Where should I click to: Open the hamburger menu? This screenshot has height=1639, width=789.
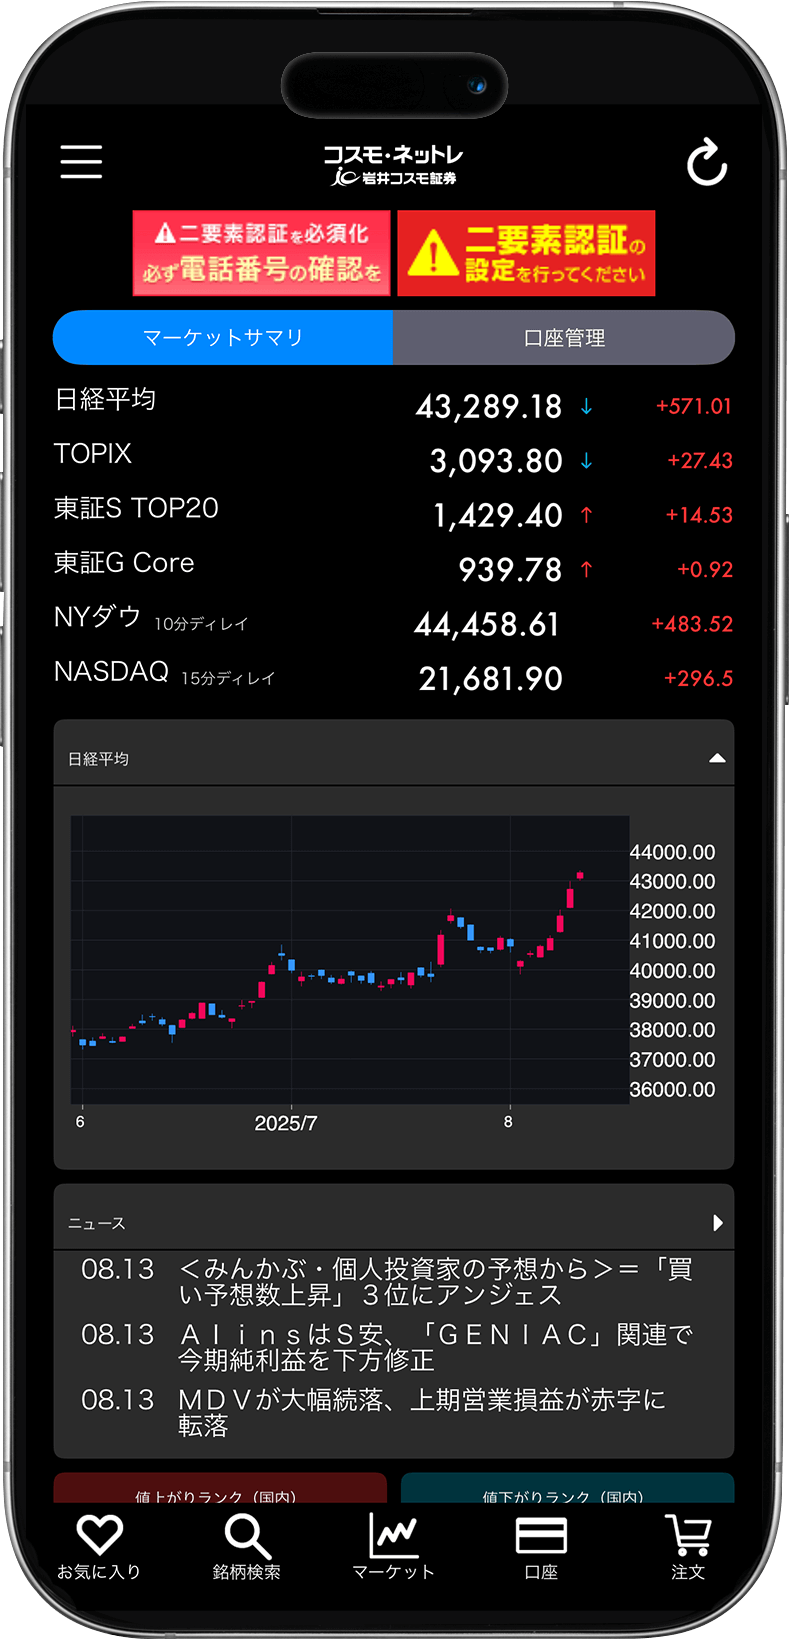[81, 161]
